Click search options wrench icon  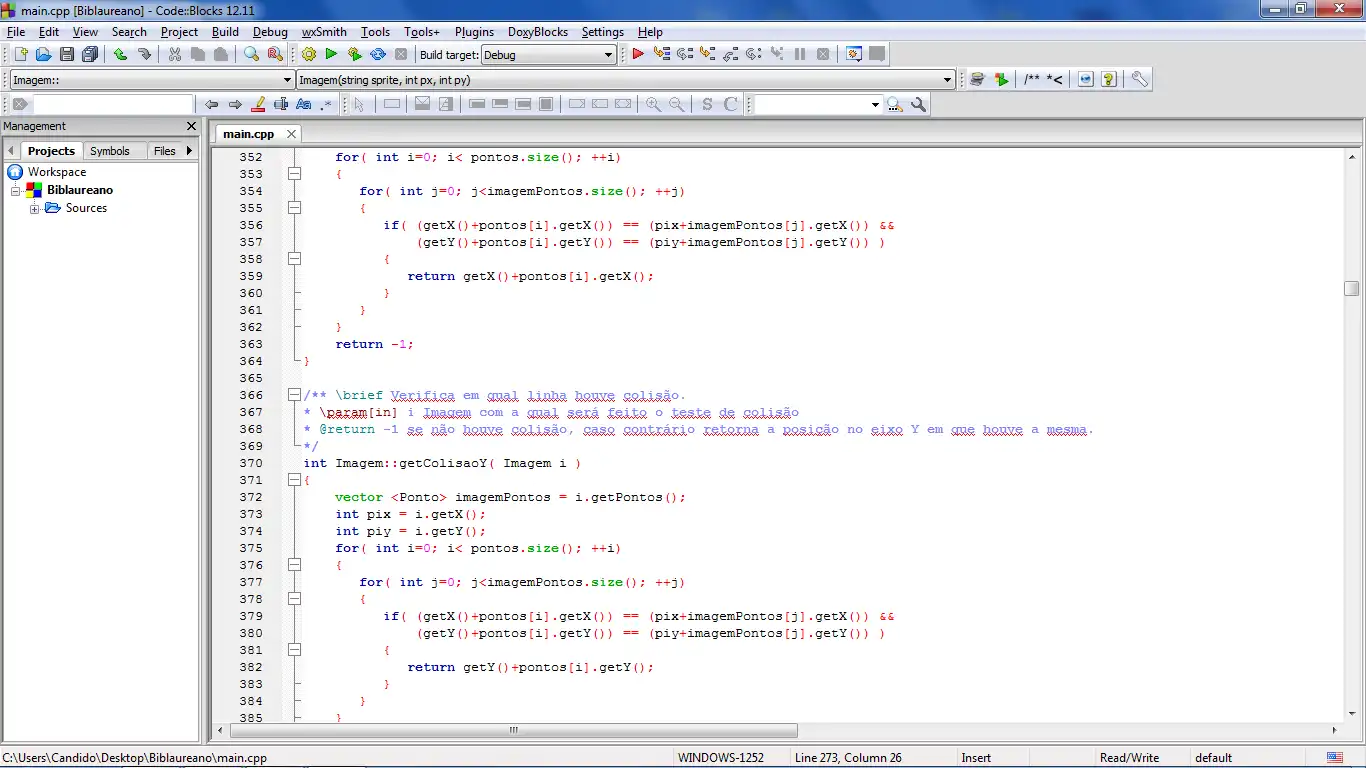919,104
